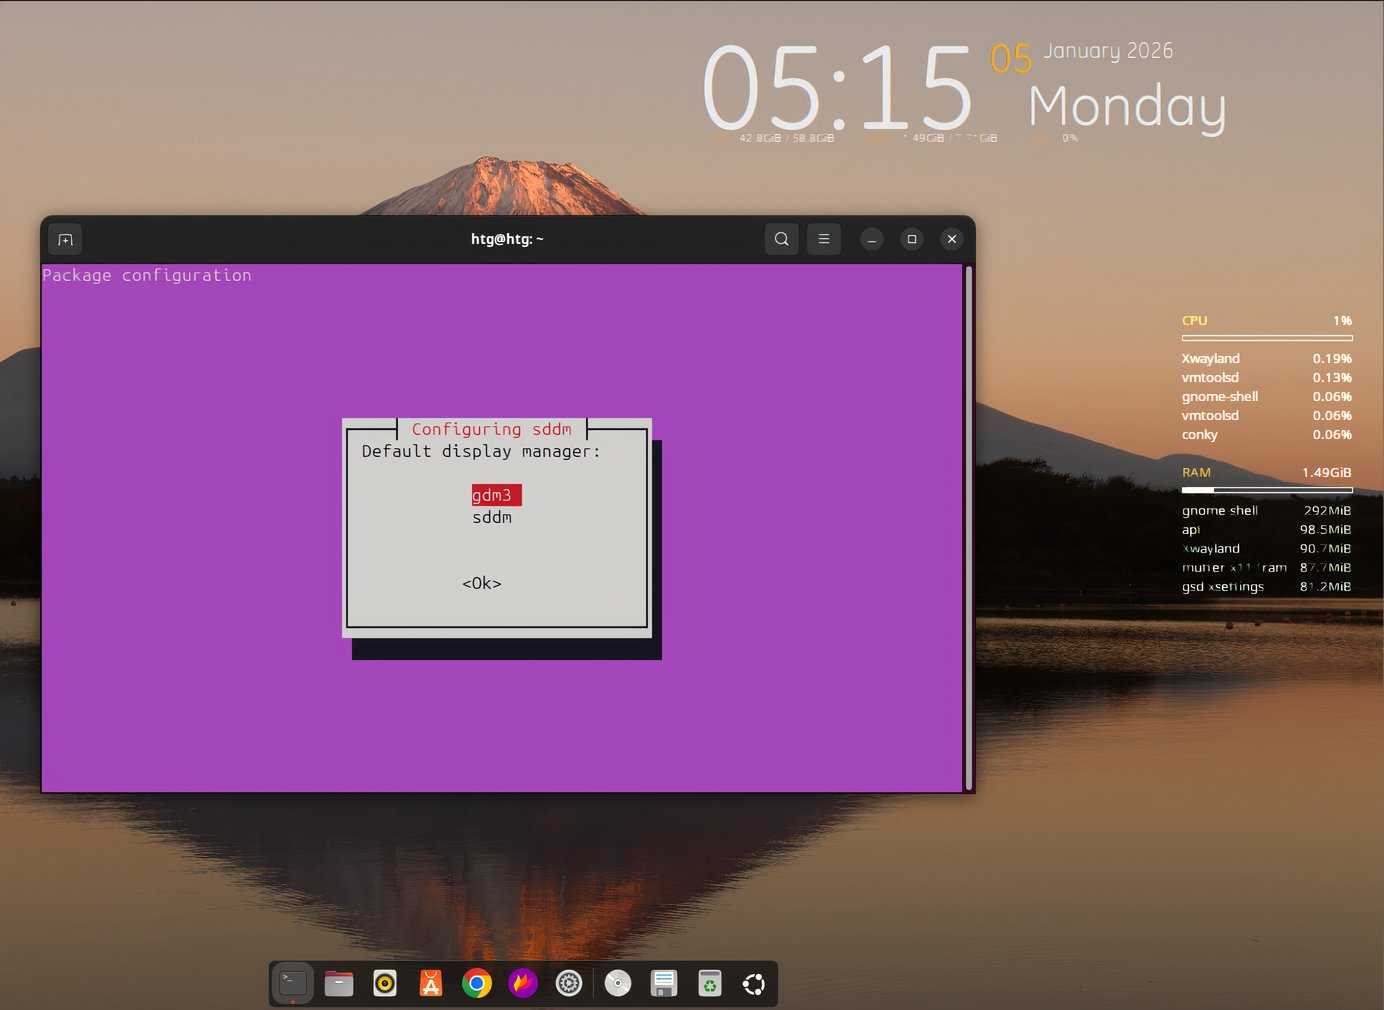Open the Files app from the dock

click(338, 983)
